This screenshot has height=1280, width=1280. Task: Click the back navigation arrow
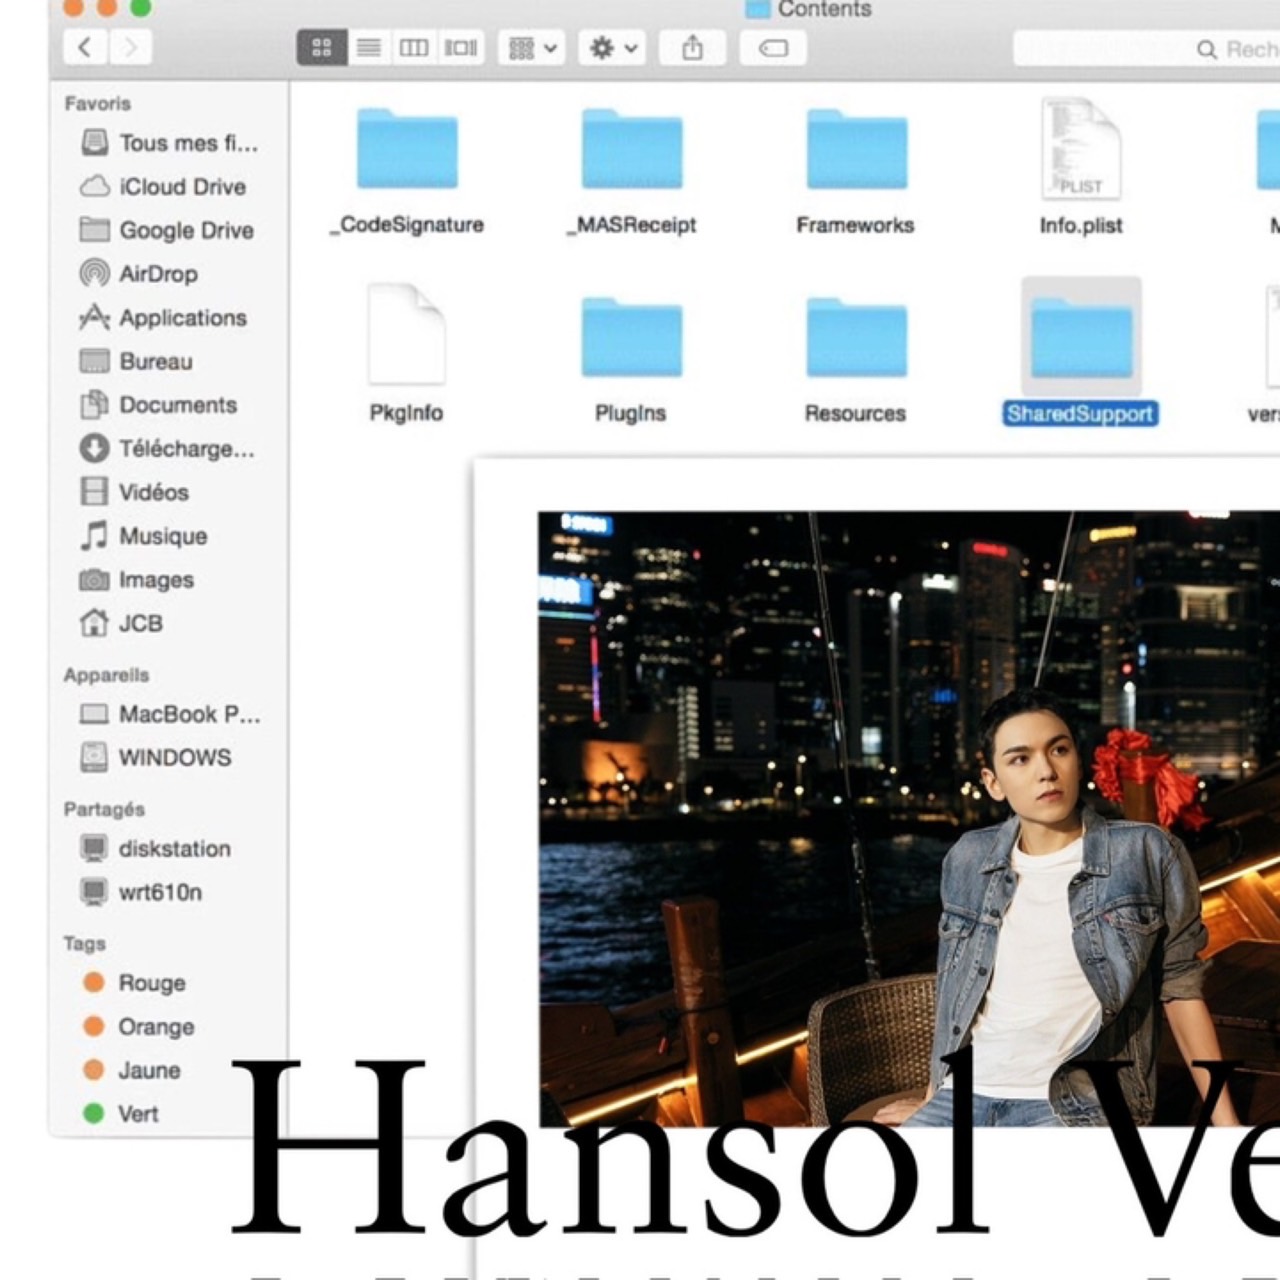click(x=85, y=47)
